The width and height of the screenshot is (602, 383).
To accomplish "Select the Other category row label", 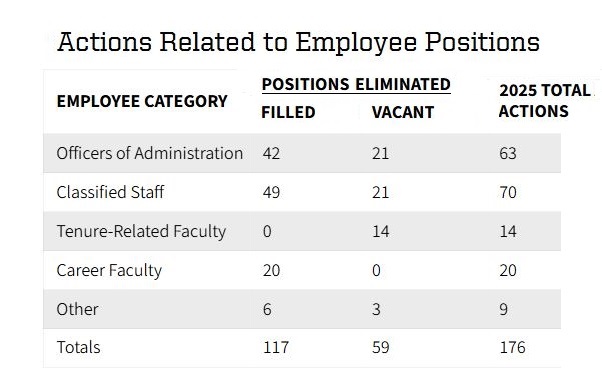I will [78, 309].
